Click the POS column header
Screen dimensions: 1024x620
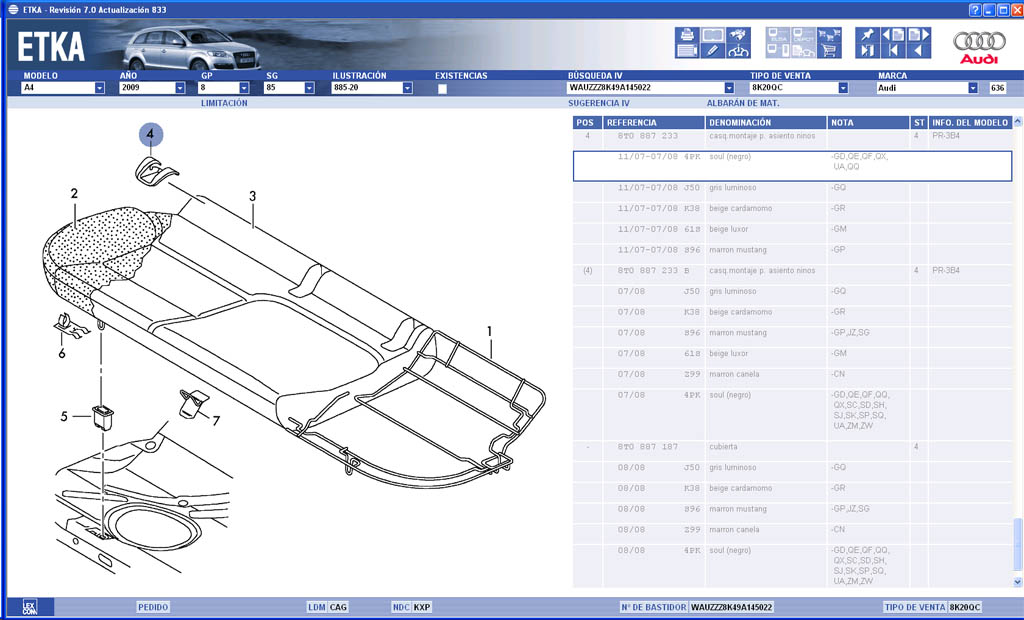coord(586,122)
